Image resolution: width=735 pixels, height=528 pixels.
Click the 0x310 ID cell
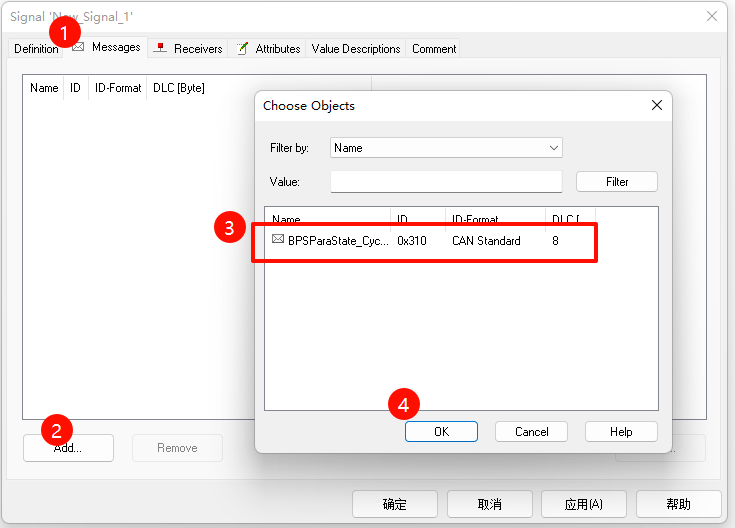[412, 241]
